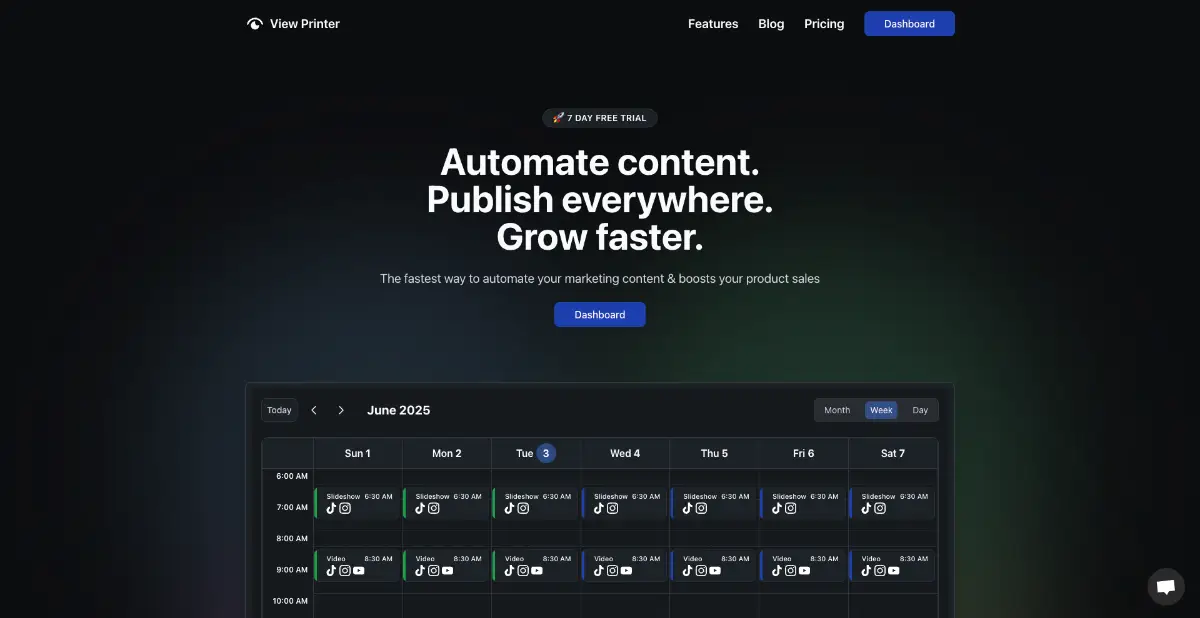1200x618 pixels.
Task: Switch calendar to Month view
Action: click(x=837, y=410)
